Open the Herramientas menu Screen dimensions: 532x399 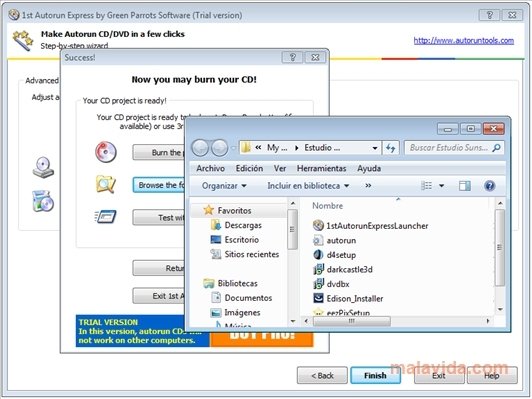321,169
